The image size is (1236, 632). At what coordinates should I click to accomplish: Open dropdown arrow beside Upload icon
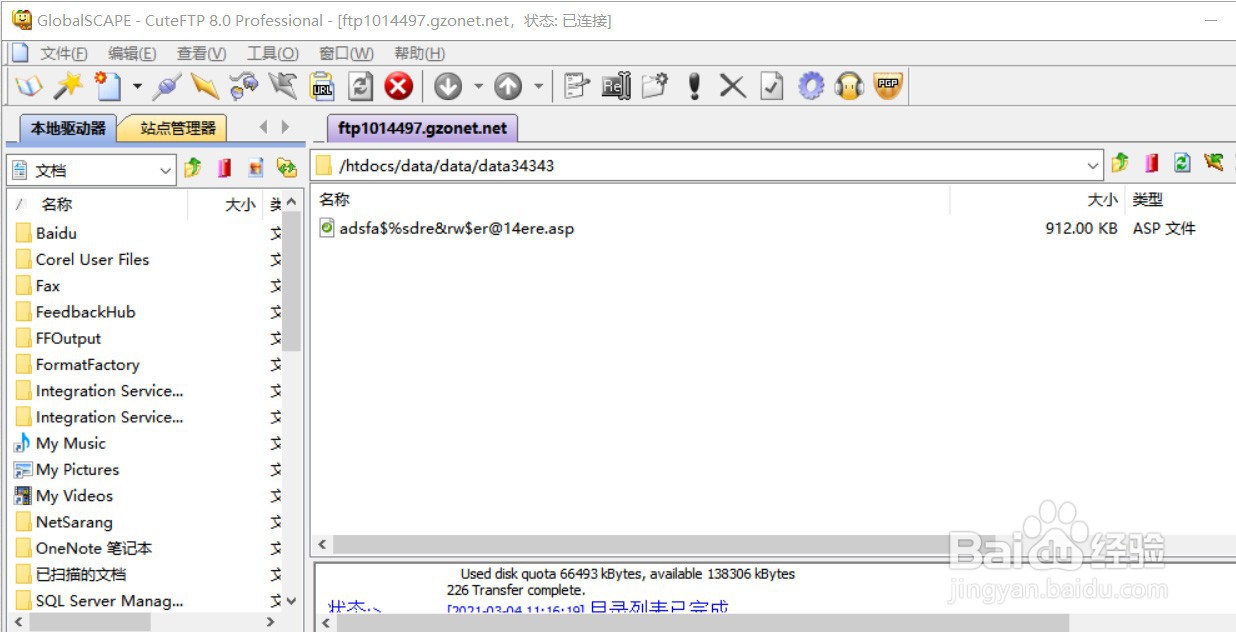click(x=538, y=87)
